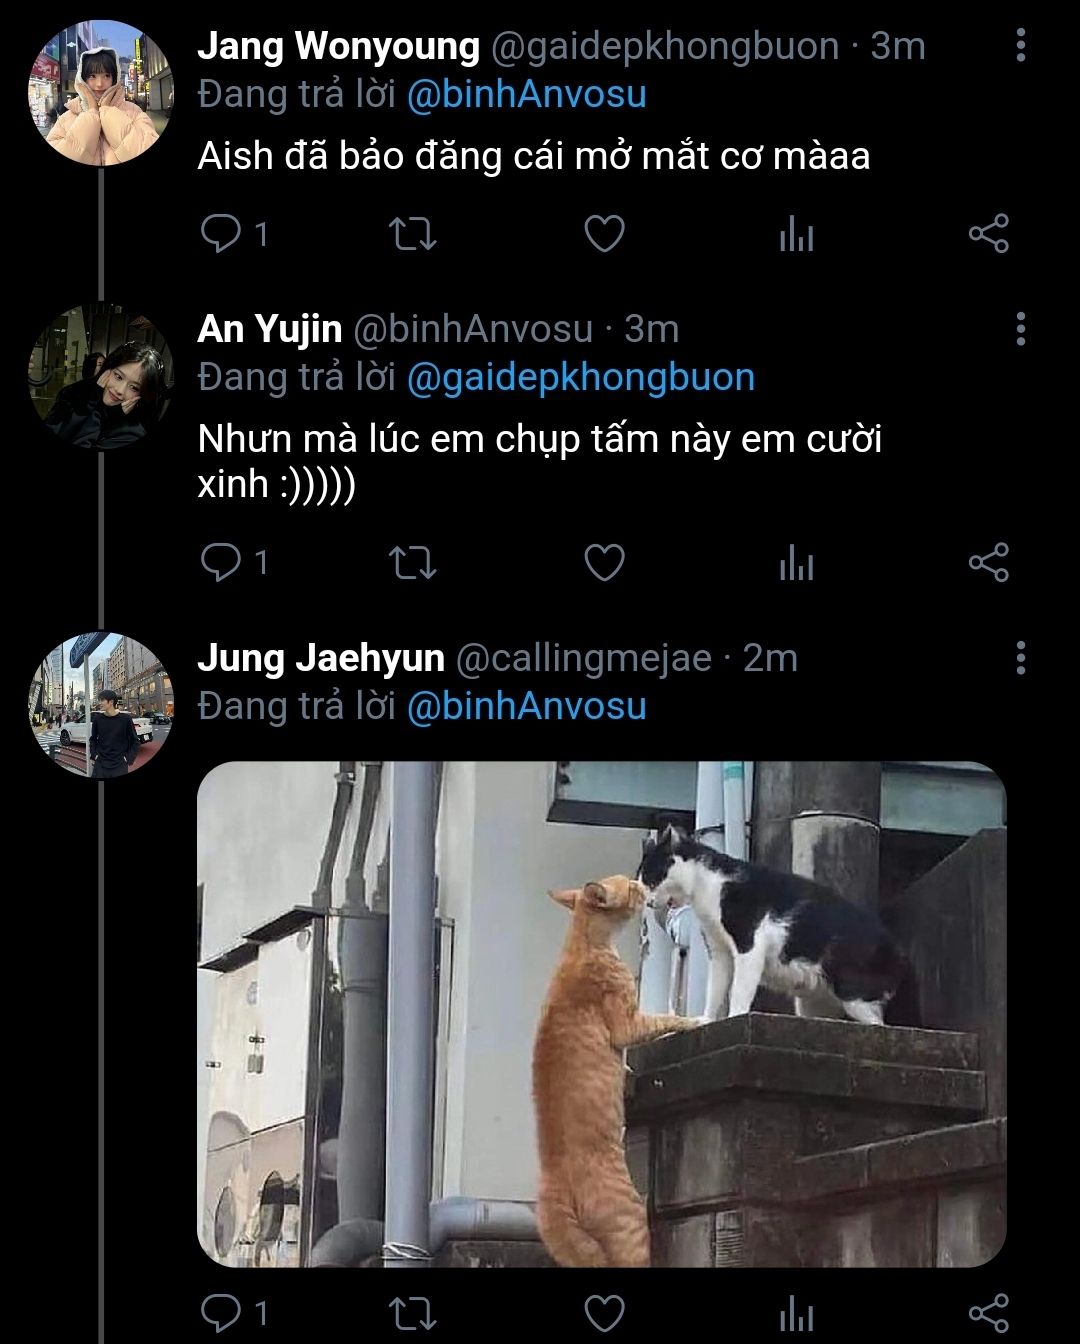Open Jung Jaehyun's profile picture
This screenshot has width=1080, height=1344.
[100, 705]
